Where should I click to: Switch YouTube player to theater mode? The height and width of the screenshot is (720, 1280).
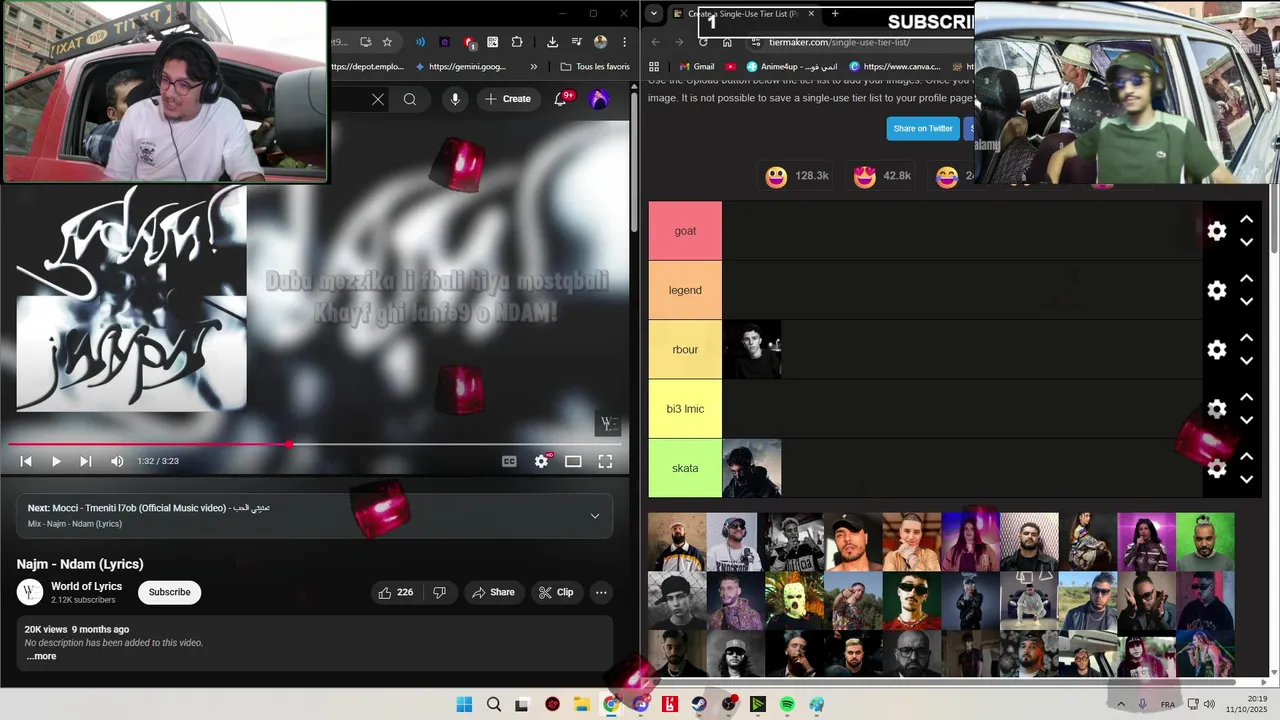coord(573,461)
